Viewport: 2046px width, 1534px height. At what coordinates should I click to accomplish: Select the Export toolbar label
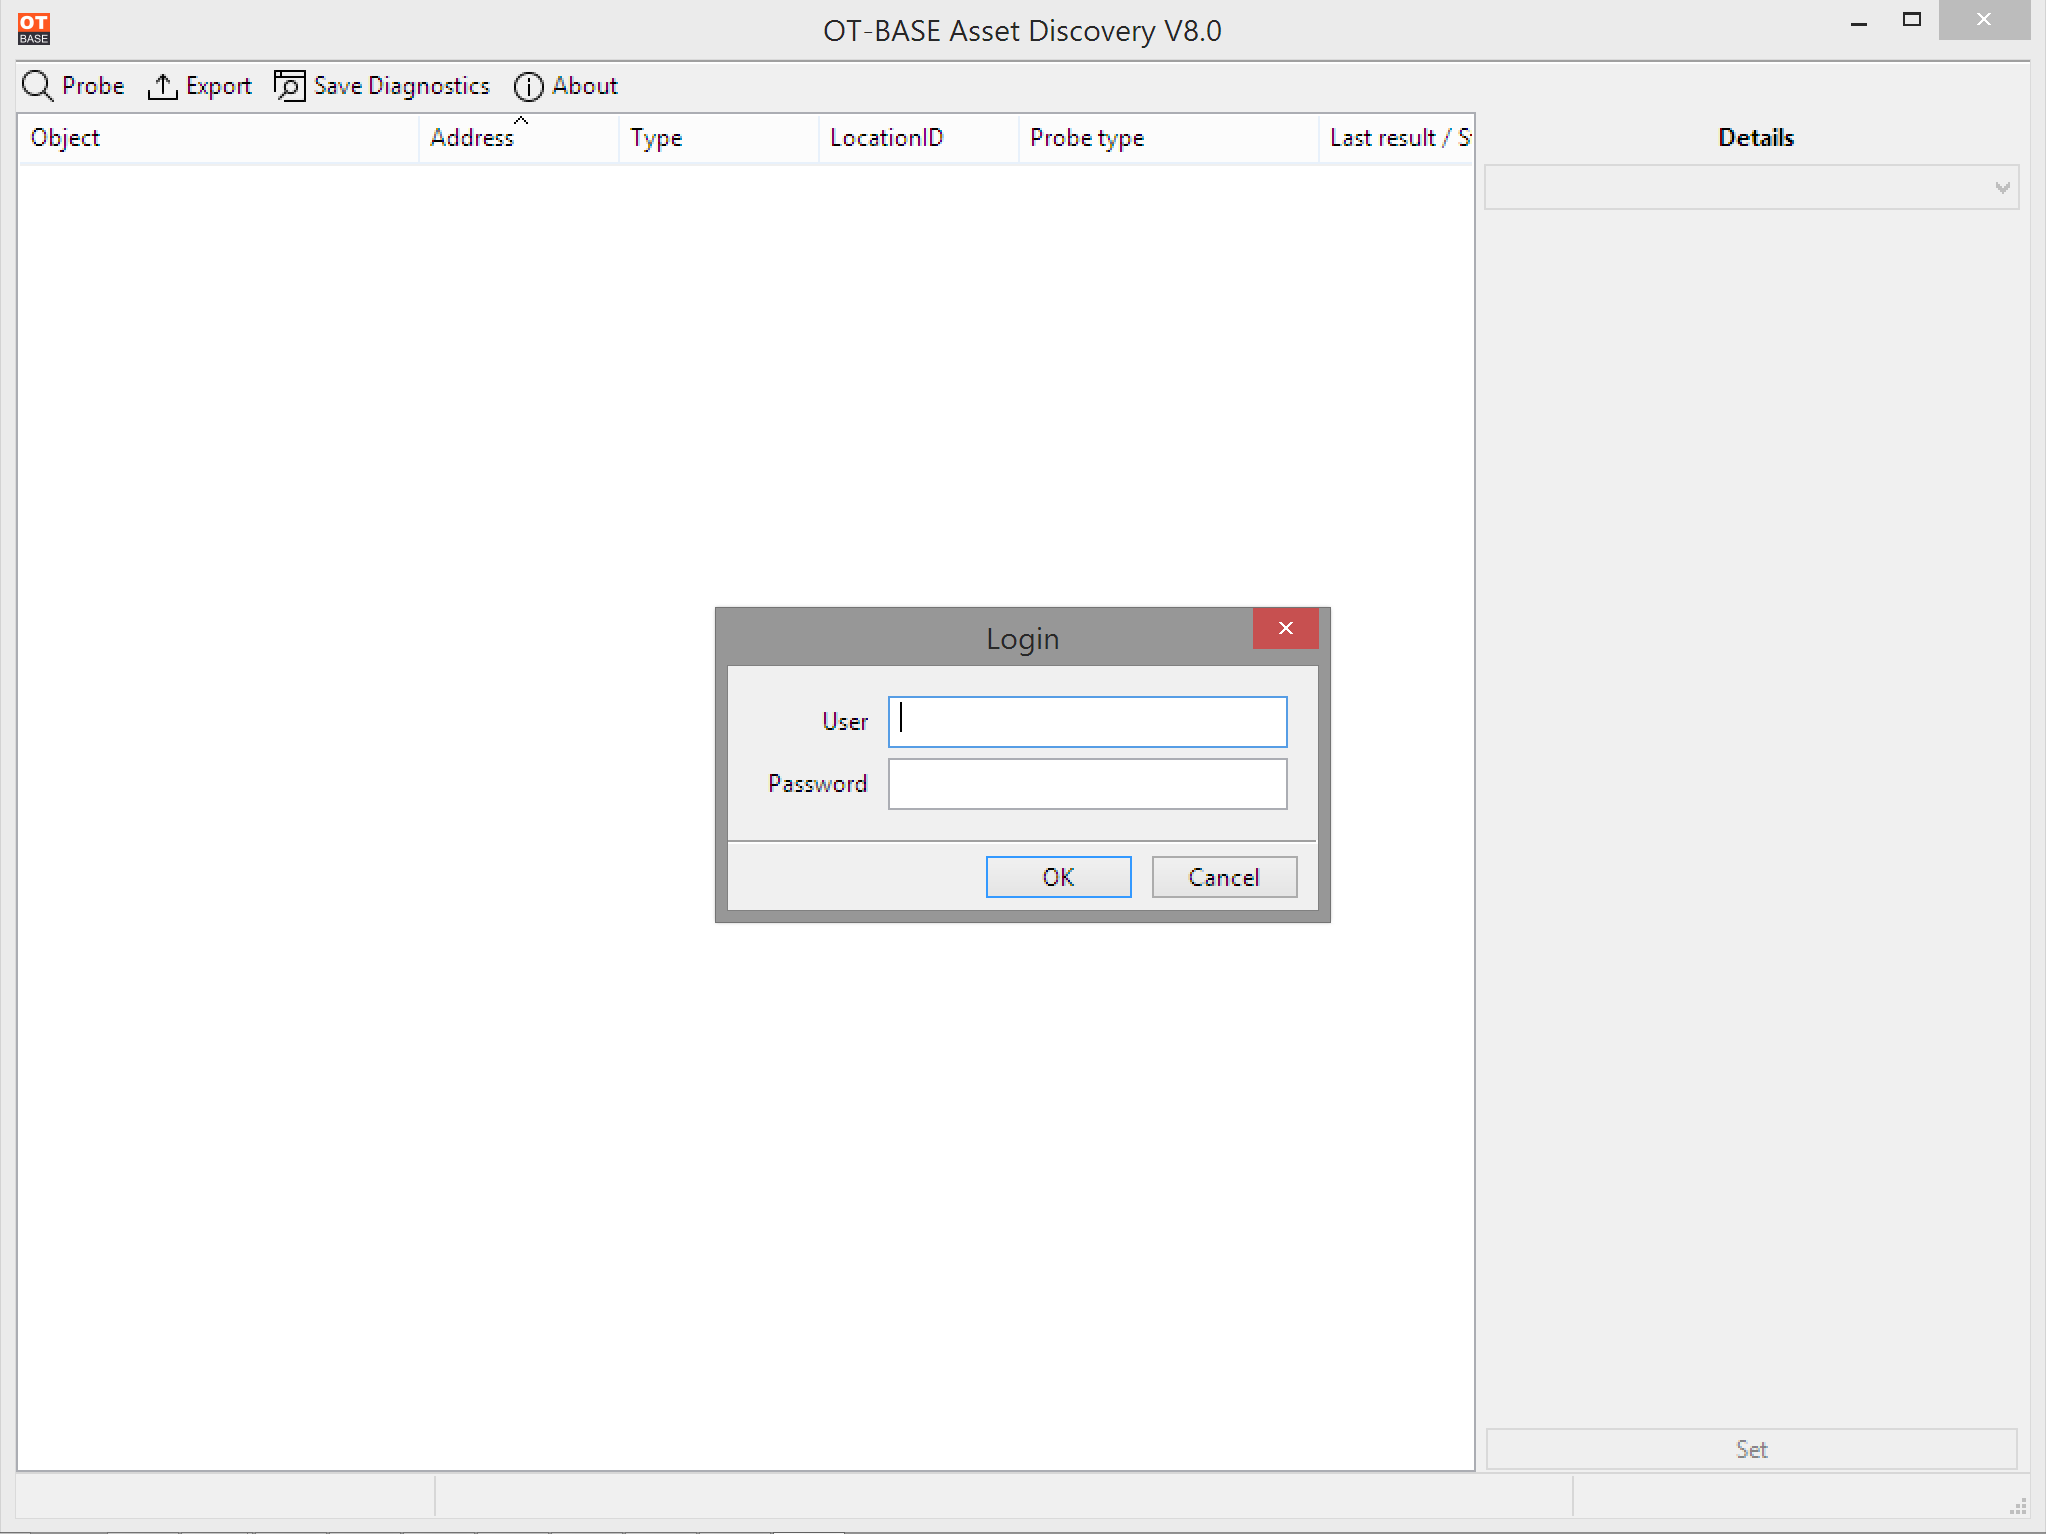[218, 87]
